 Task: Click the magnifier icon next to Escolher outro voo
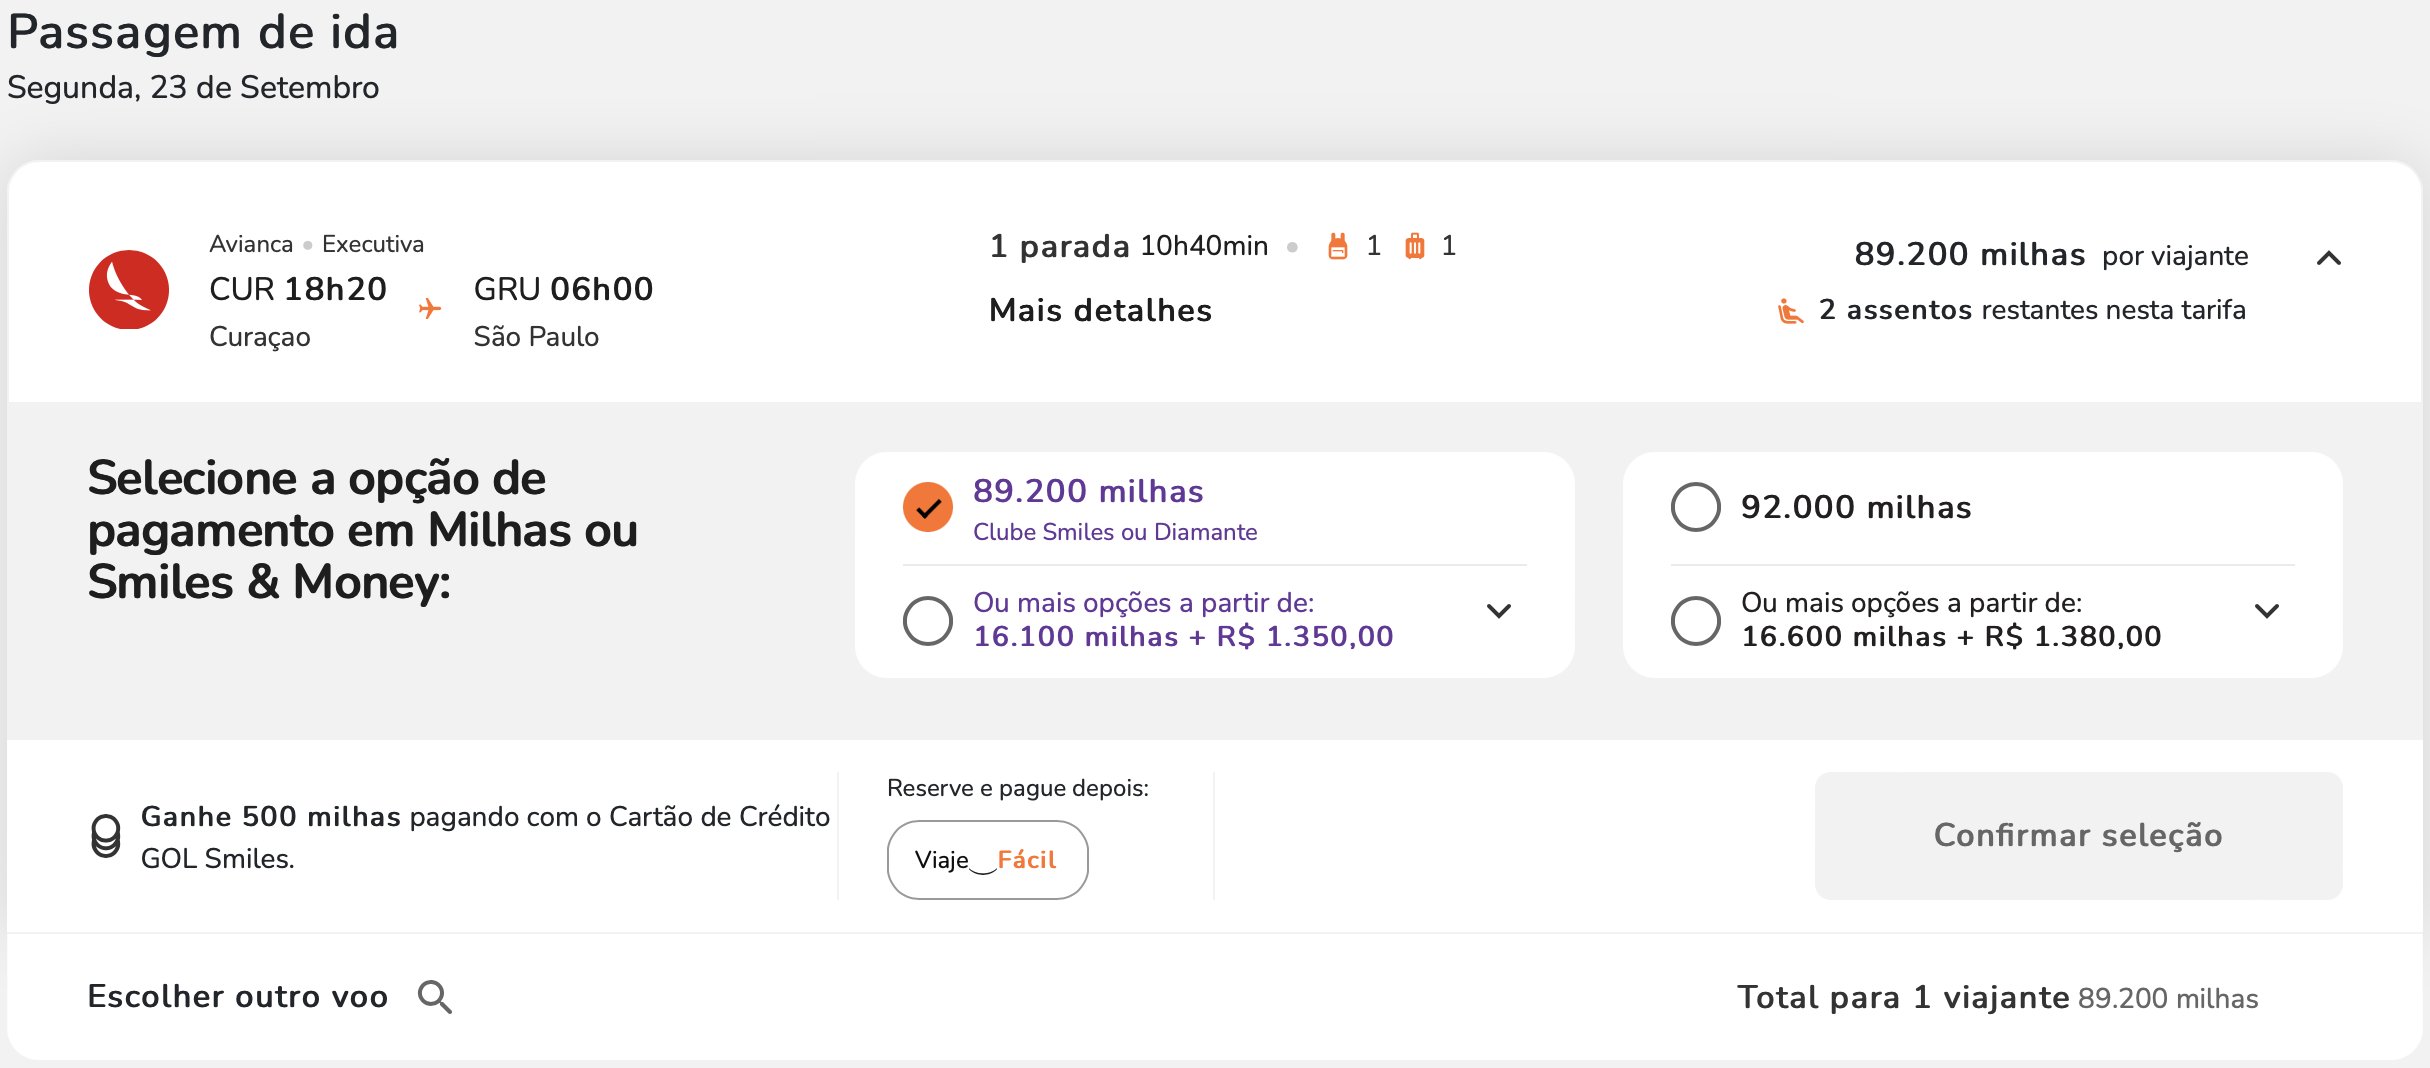click(x=435, y=997)
